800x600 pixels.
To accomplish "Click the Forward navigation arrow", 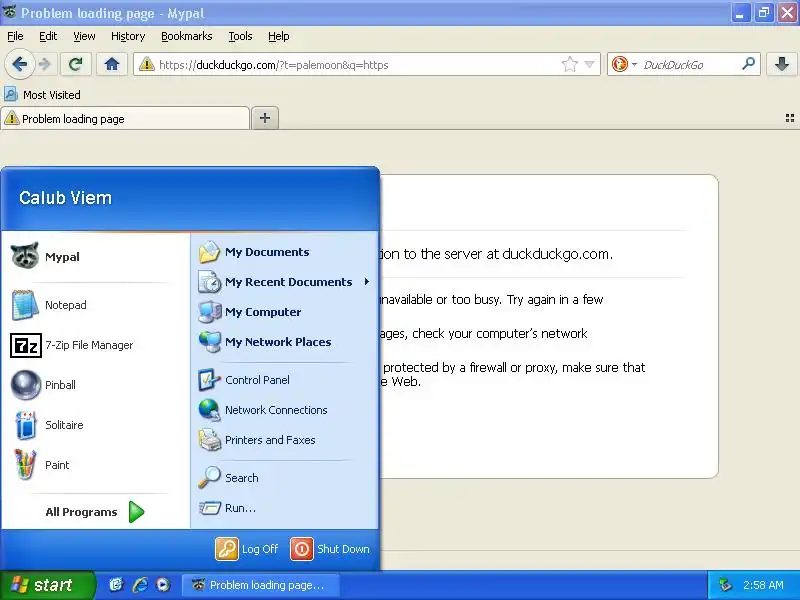I will (x=45, y=64).
